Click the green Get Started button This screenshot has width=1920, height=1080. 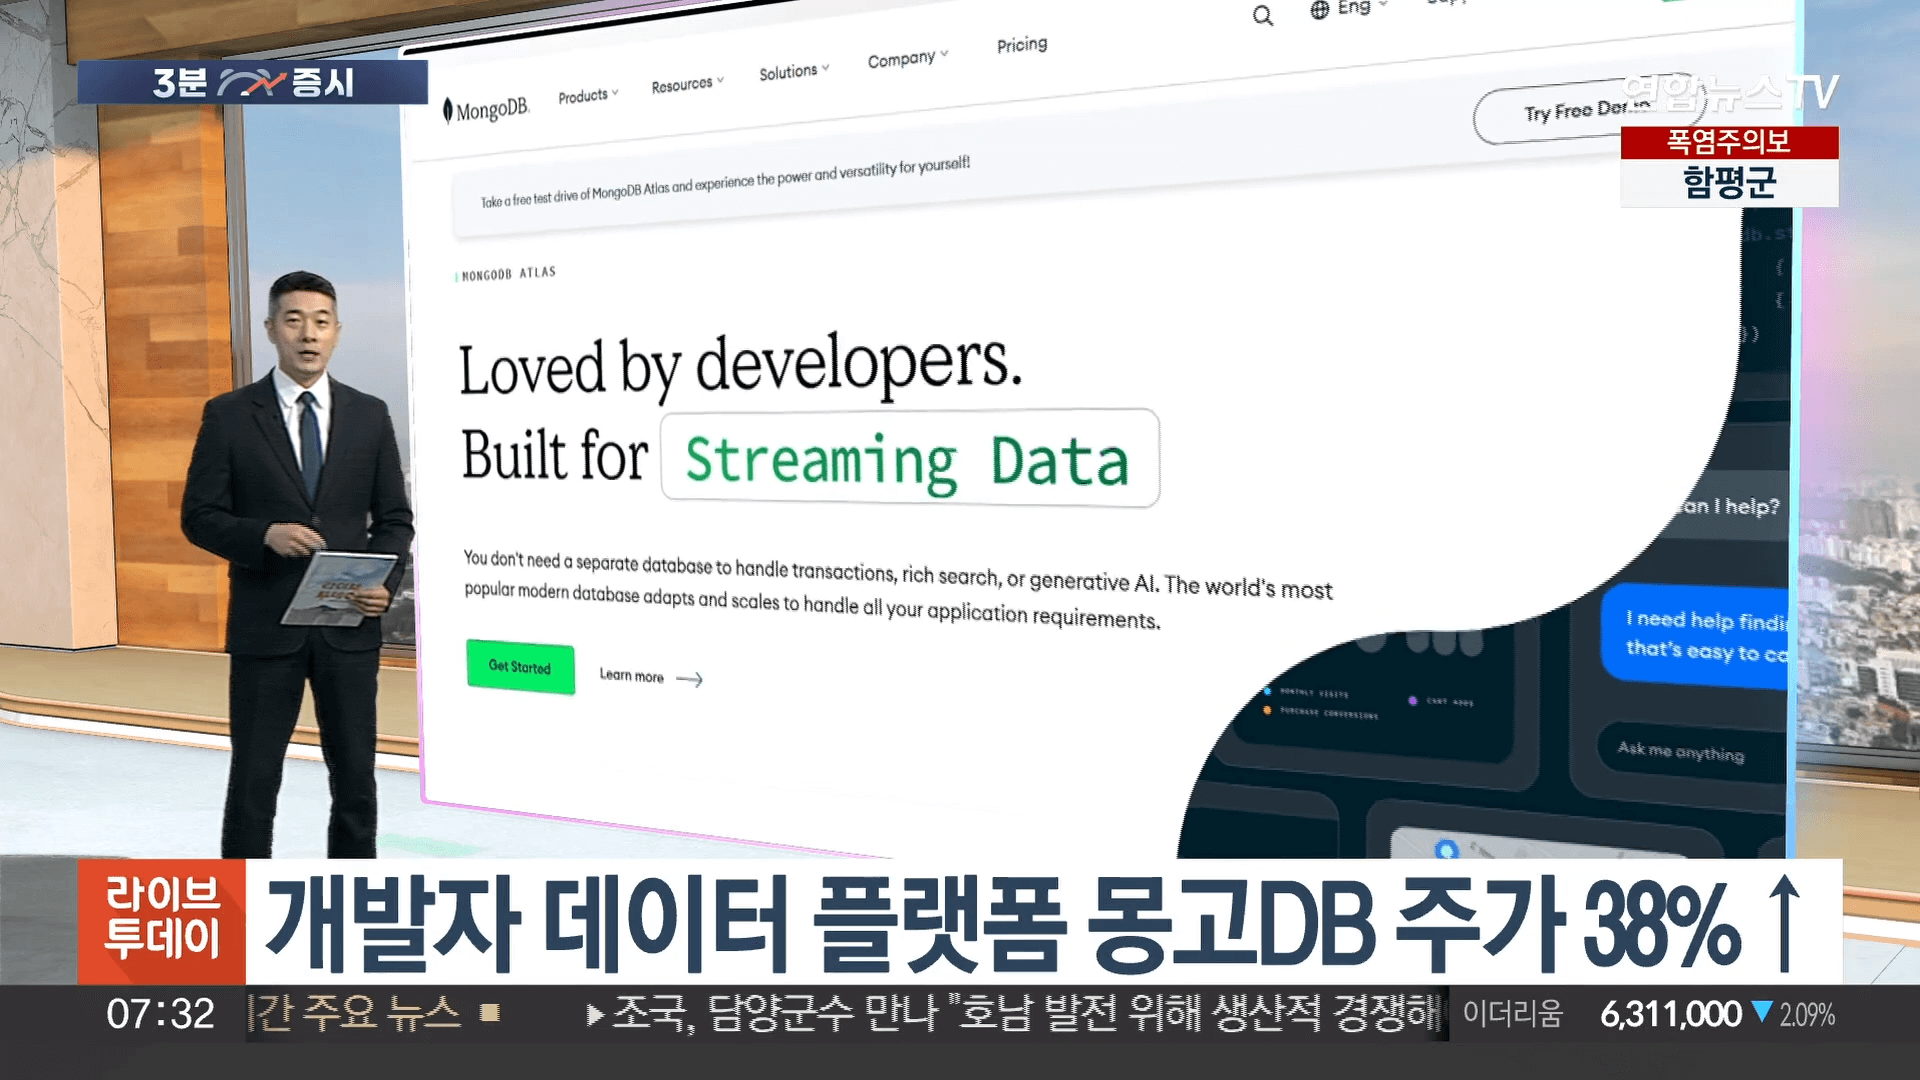[x=520, y=667]
